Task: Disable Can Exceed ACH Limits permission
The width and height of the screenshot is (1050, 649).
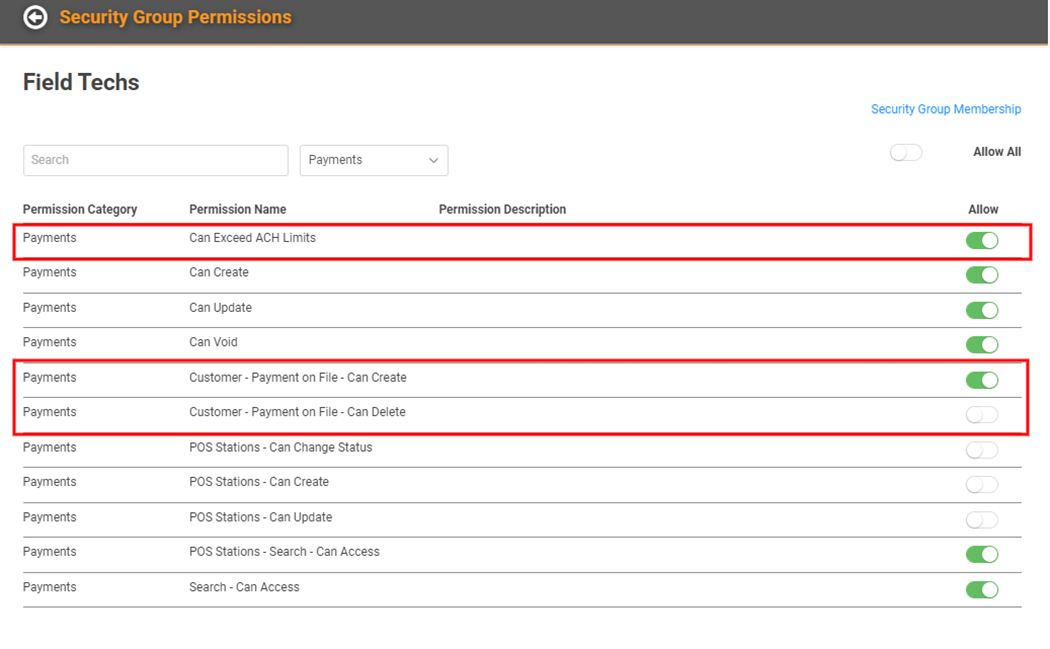Action: (981, 240)
